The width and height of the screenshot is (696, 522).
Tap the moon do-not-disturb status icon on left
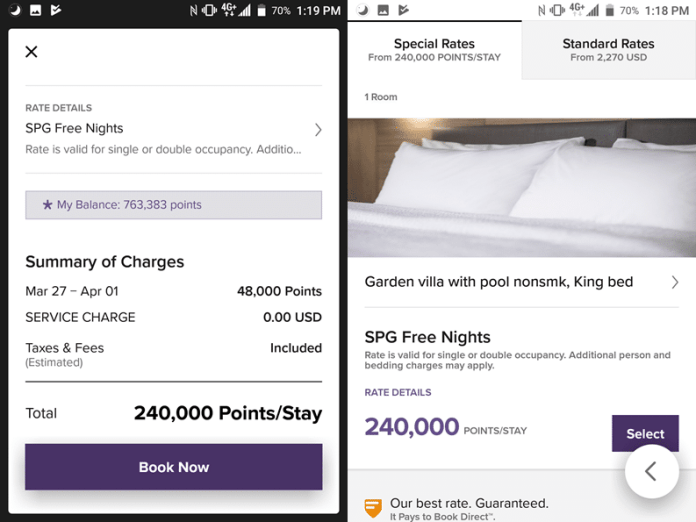point(11,10)
